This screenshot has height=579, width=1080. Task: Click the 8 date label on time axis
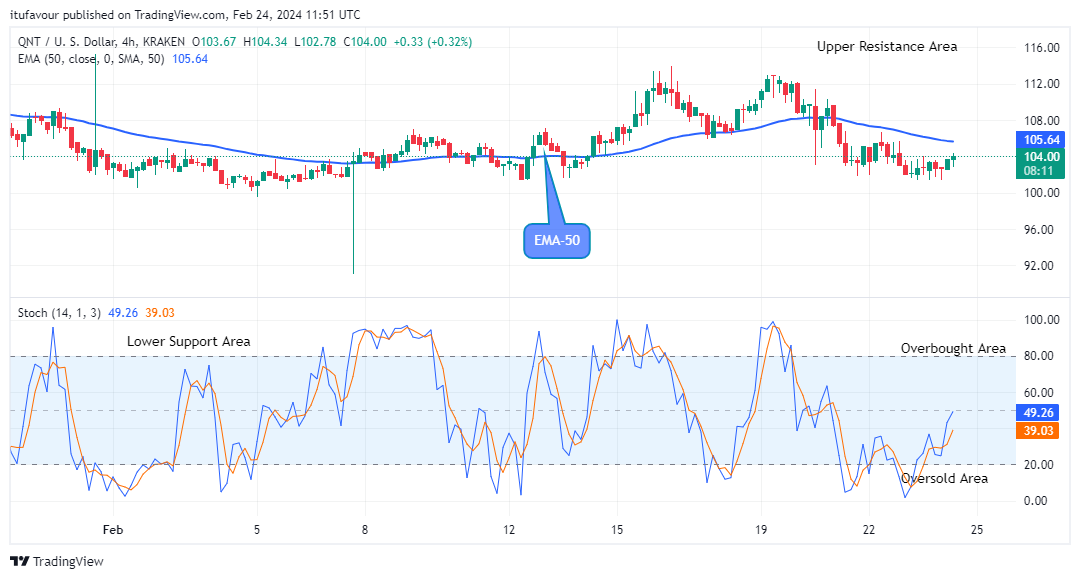click(365, 530)
